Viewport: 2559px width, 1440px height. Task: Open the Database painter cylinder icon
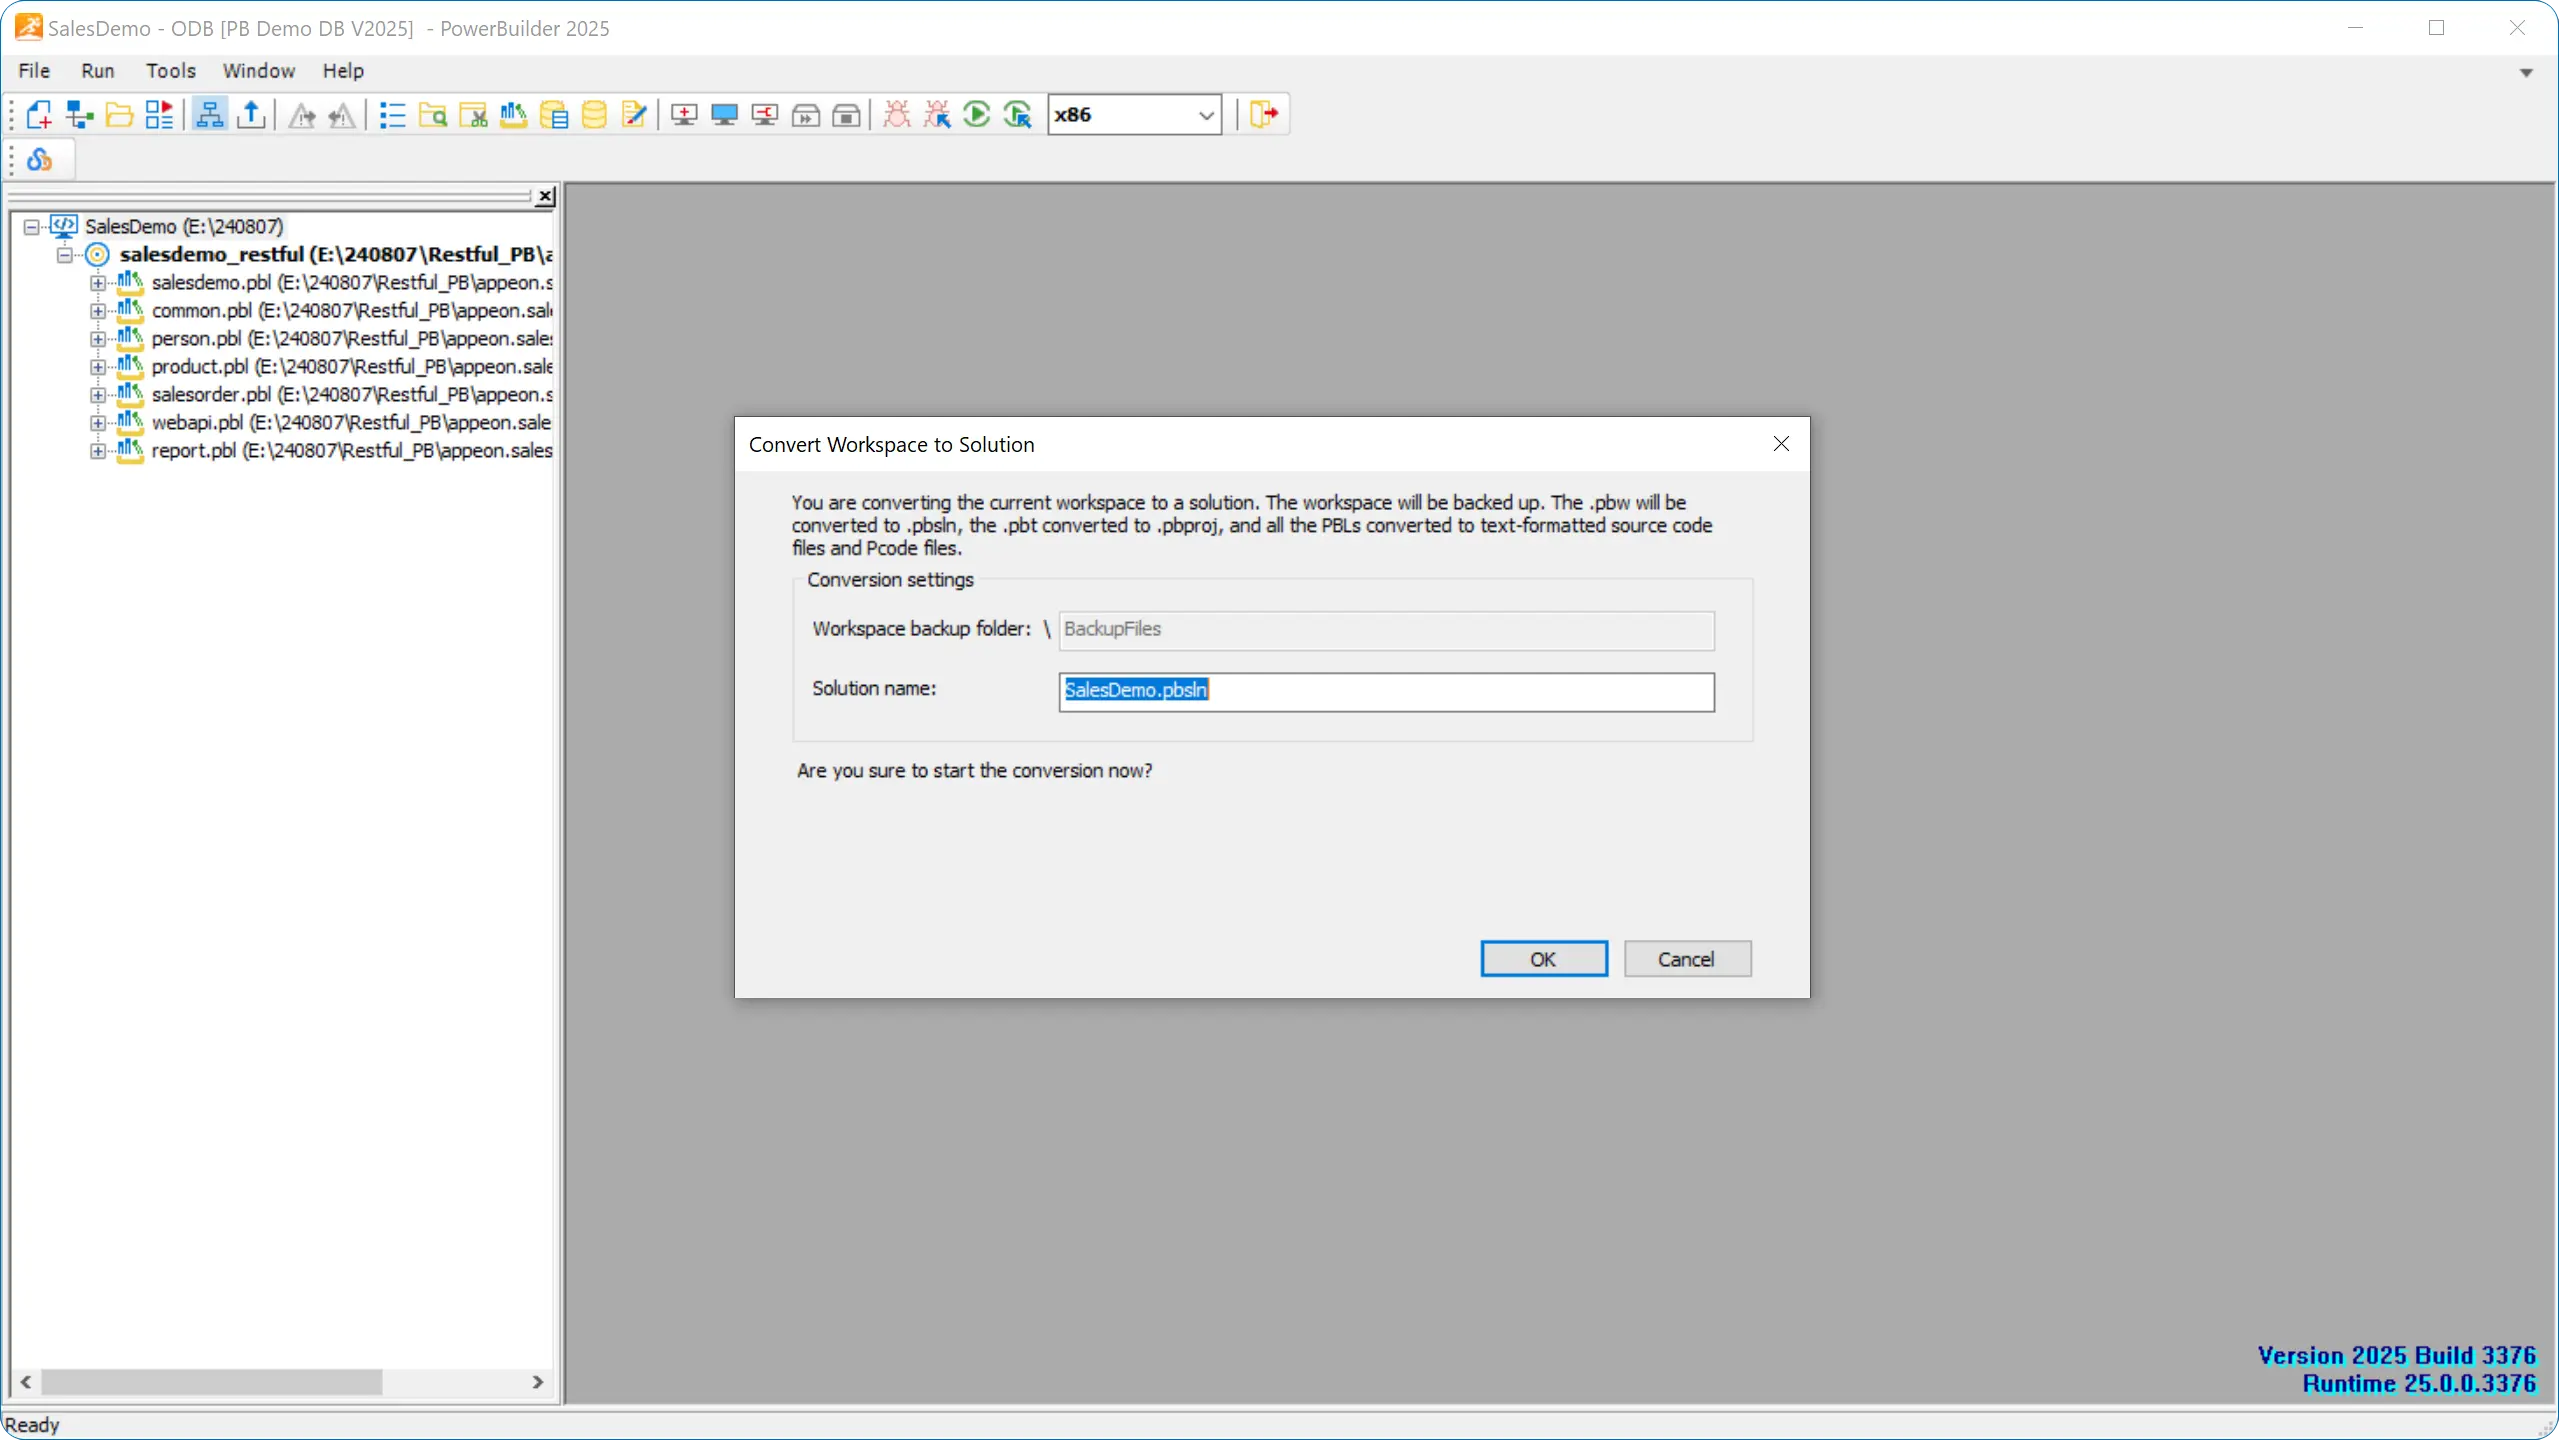(x=594, y=115)
